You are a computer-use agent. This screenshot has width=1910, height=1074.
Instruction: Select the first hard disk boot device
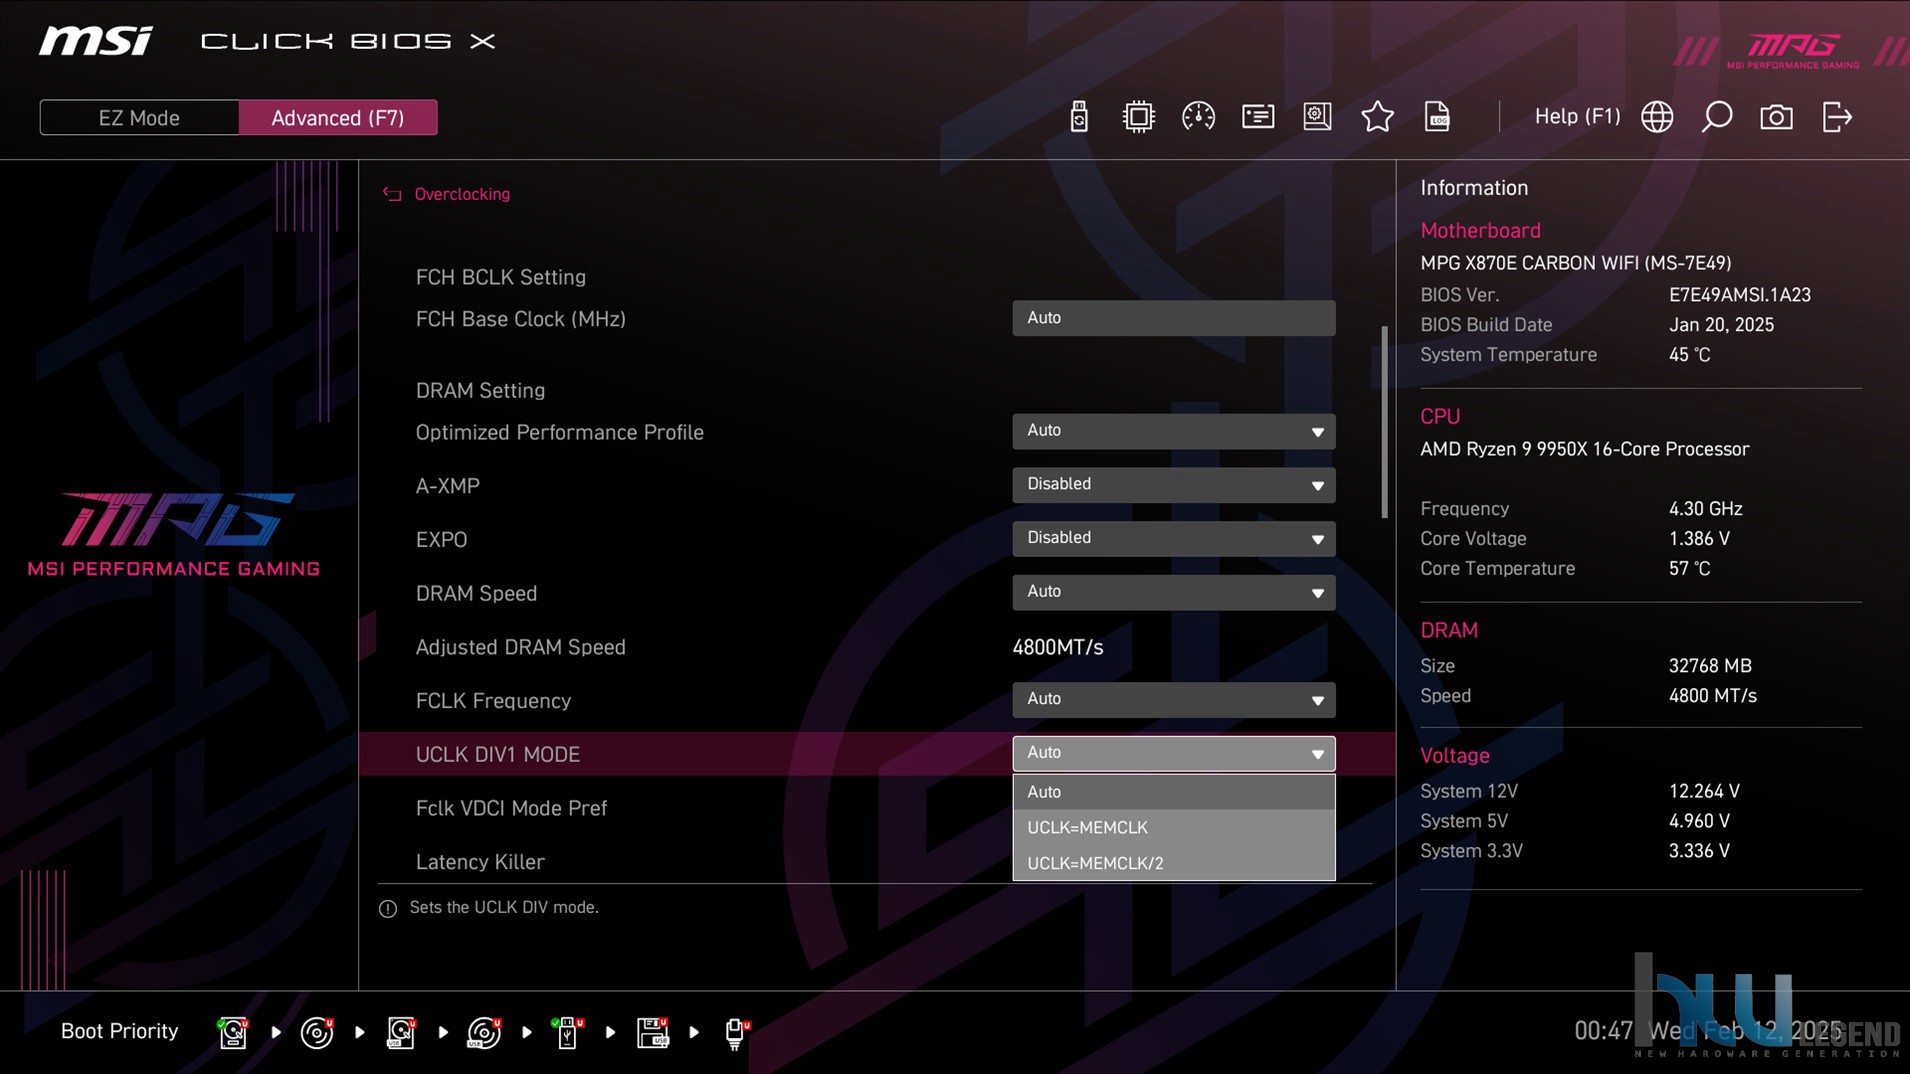tap(233, 1032)
